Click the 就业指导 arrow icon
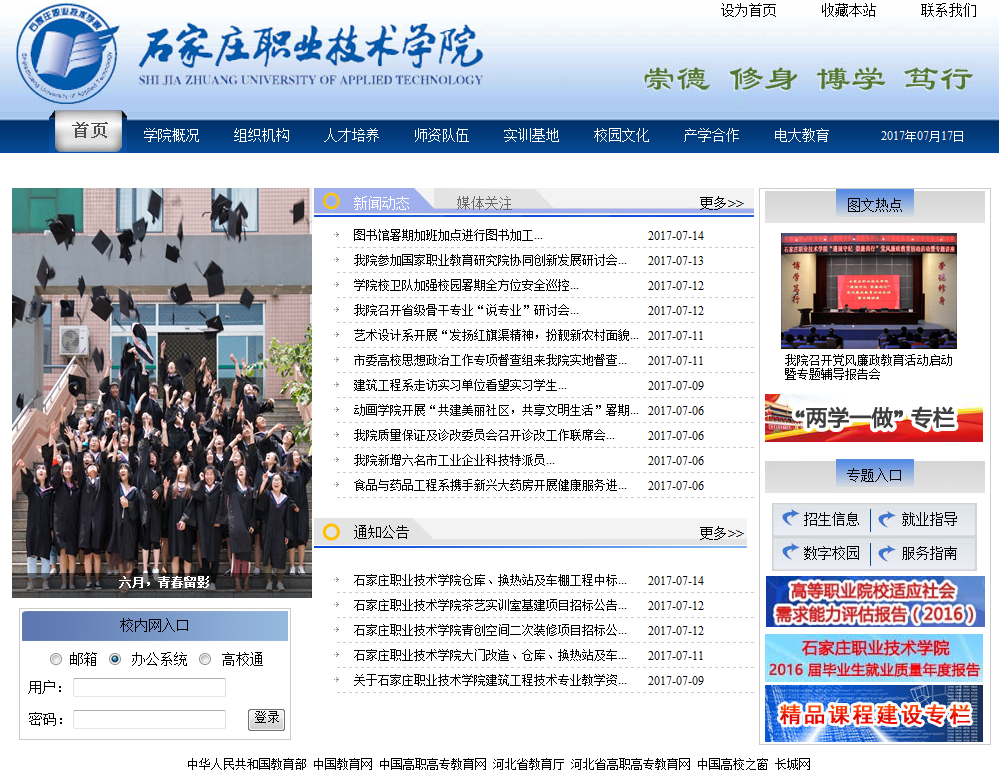Image resolution: width=1003 pixels, height=771 pixels. pyautogui.click(x=887, y=519)
